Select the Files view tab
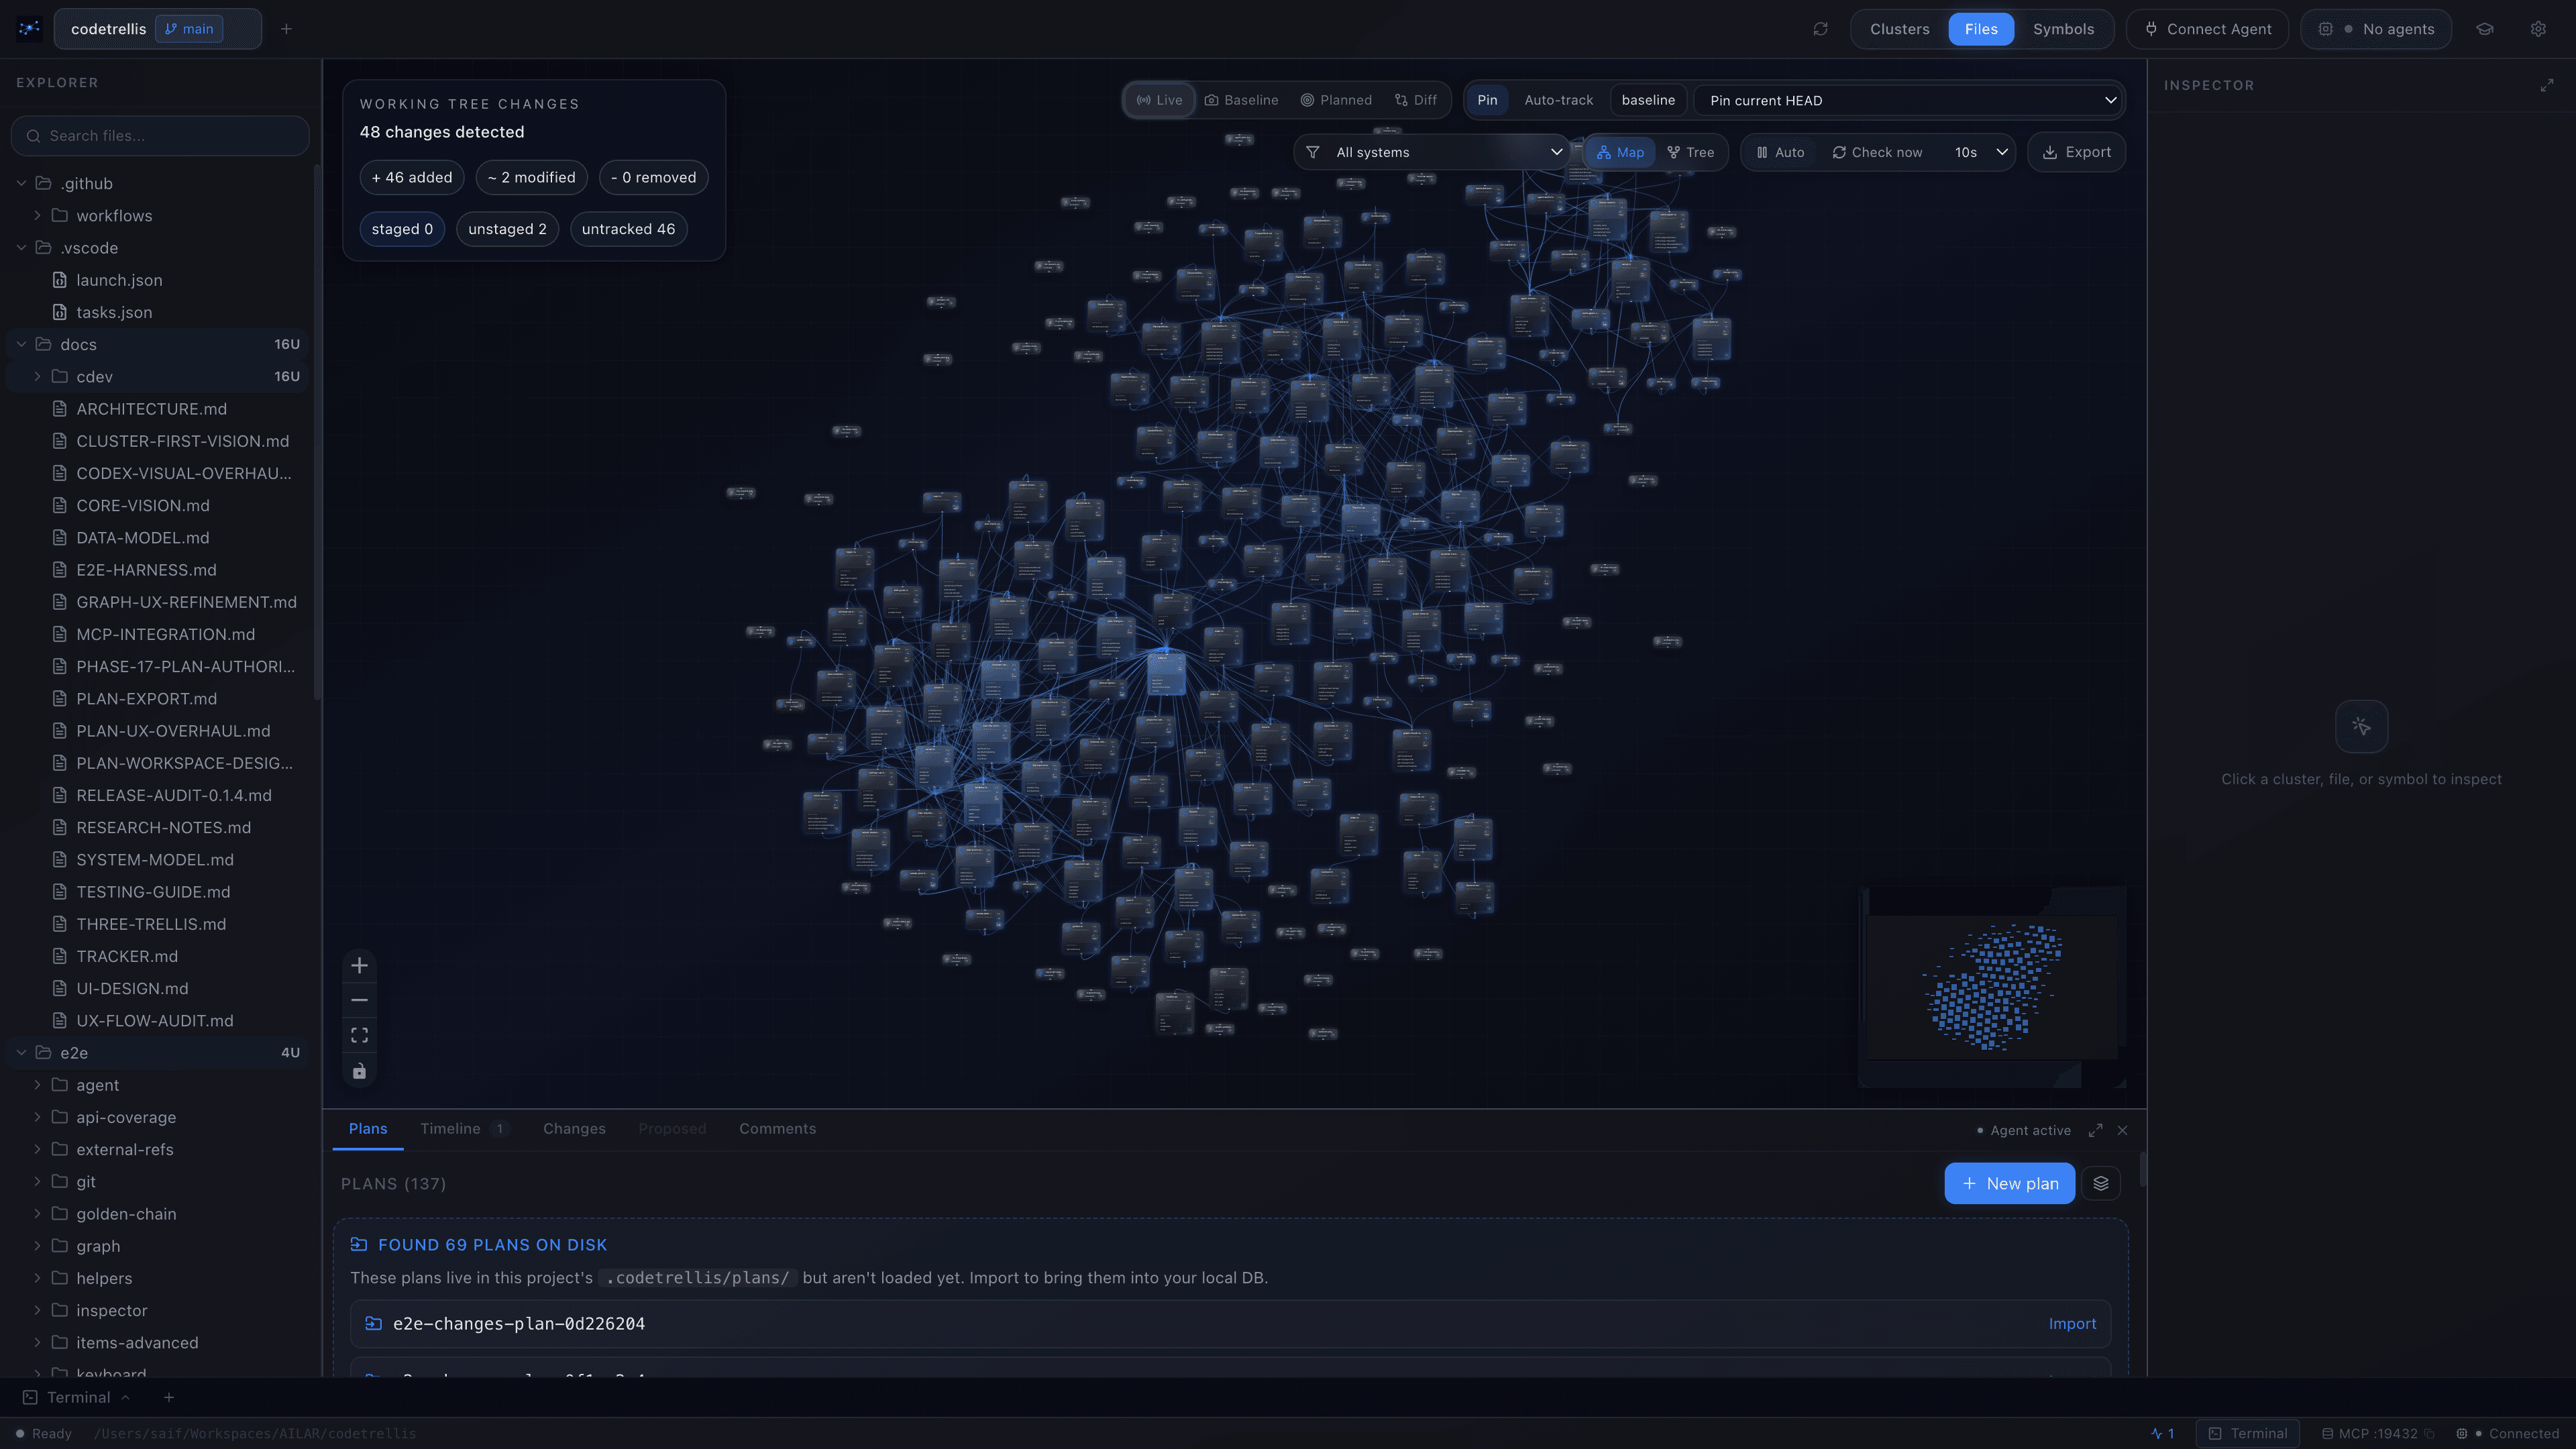 [x=1980, y=29]
